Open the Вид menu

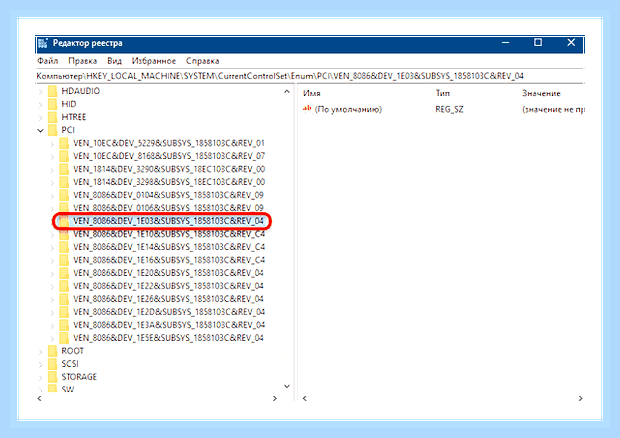114,61
